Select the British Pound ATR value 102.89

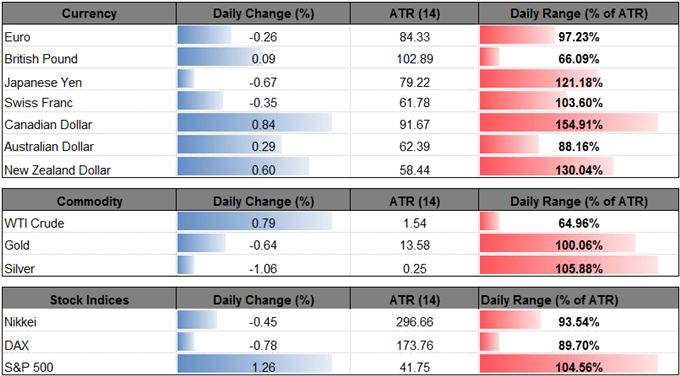pos(414,59)
